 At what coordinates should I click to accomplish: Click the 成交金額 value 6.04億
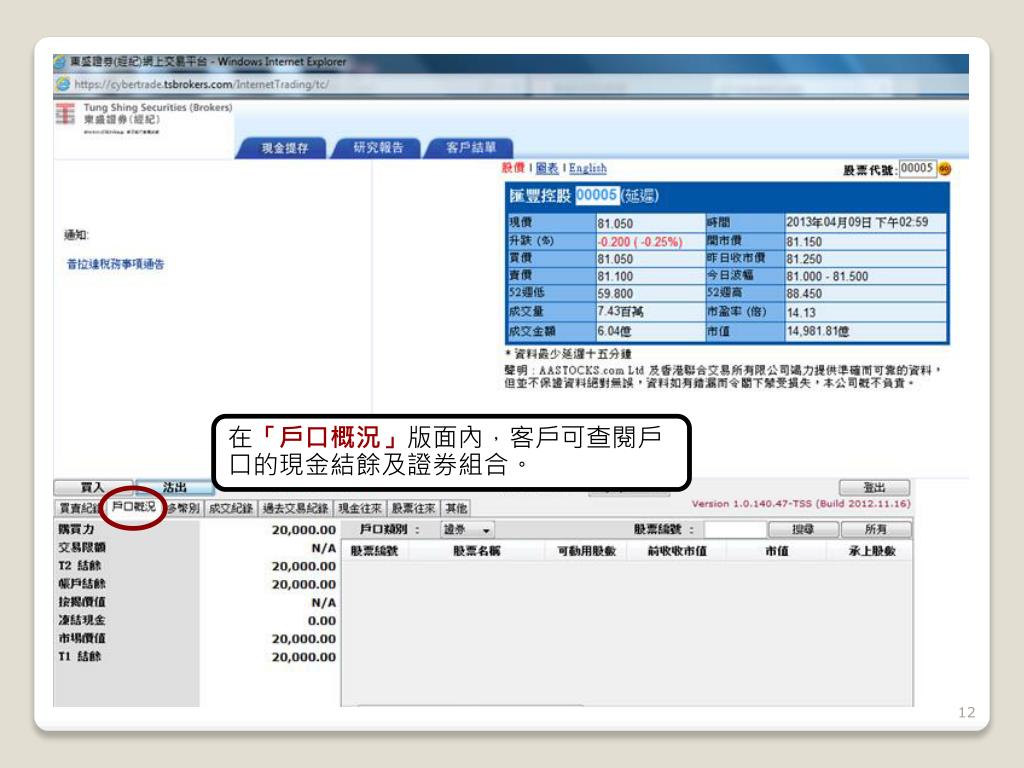click(614, 331)
